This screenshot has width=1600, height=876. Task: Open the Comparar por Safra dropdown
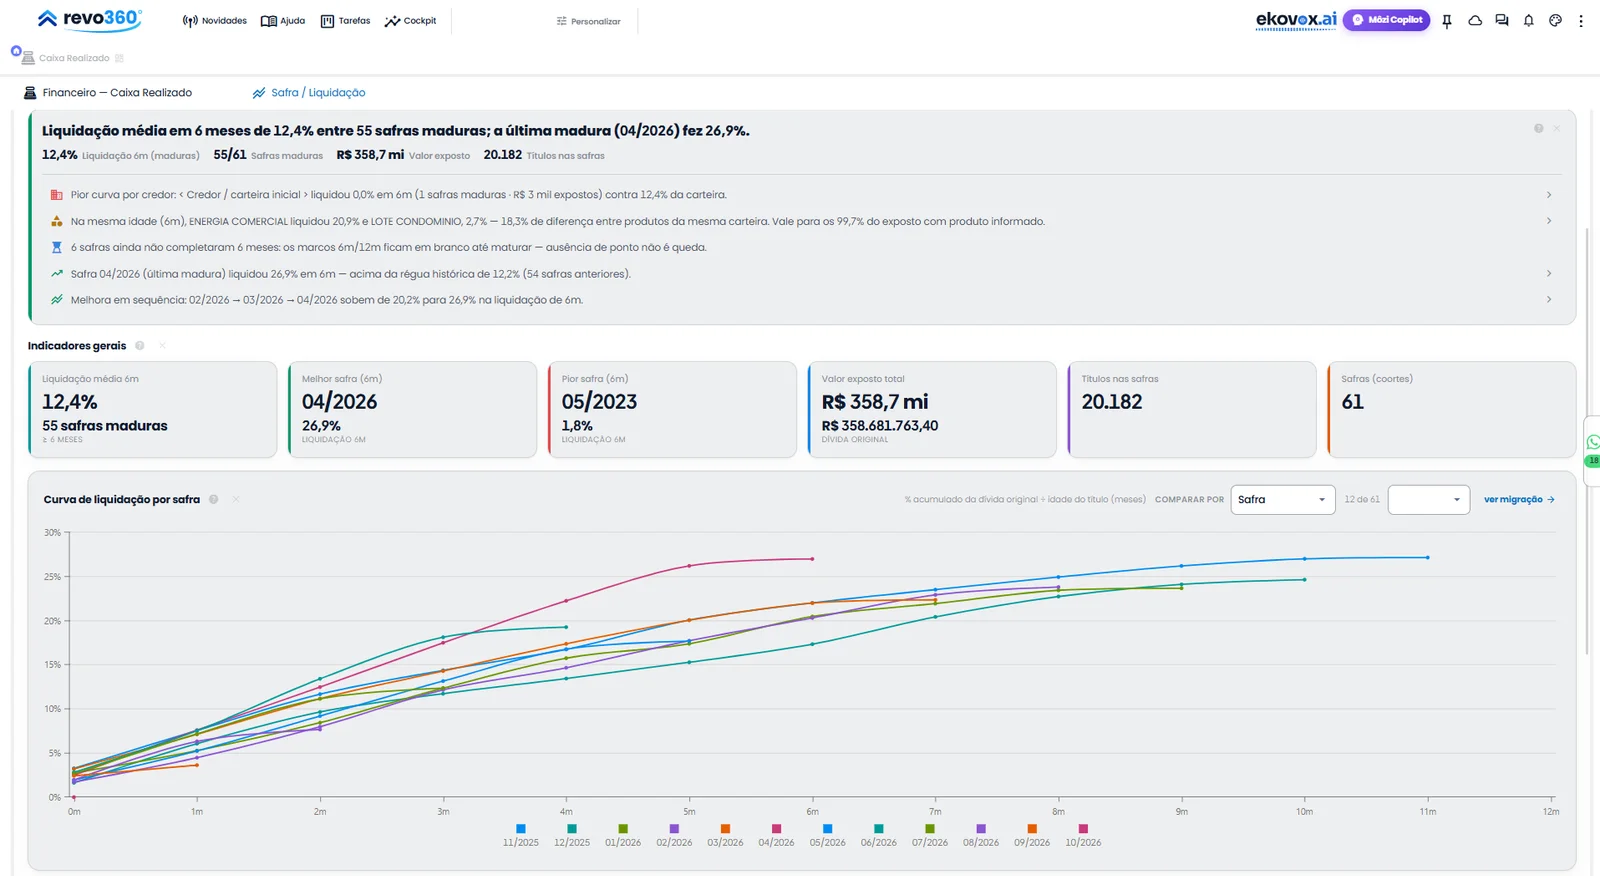coord(1282,499)
